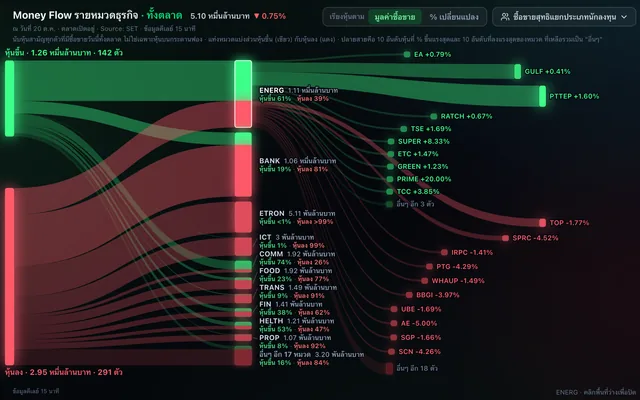Click the UBE -1.69% stock node
The image size is (640, 400).
pos(416,309)
